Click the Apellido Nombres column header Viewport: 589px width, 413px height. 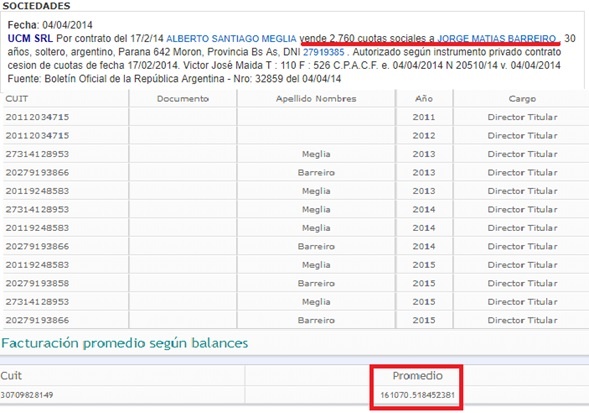[316, 99]
